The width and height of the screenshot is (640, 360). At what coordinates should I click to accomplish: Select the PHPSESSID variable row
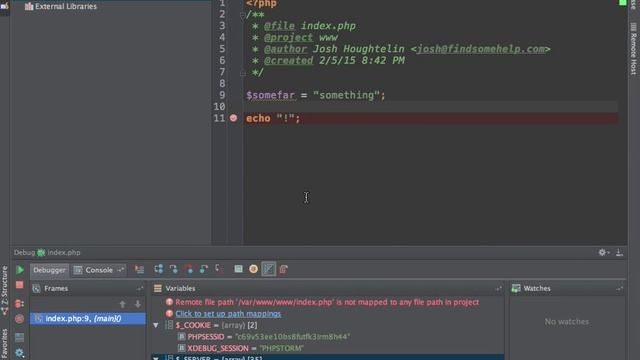(328, 337)
